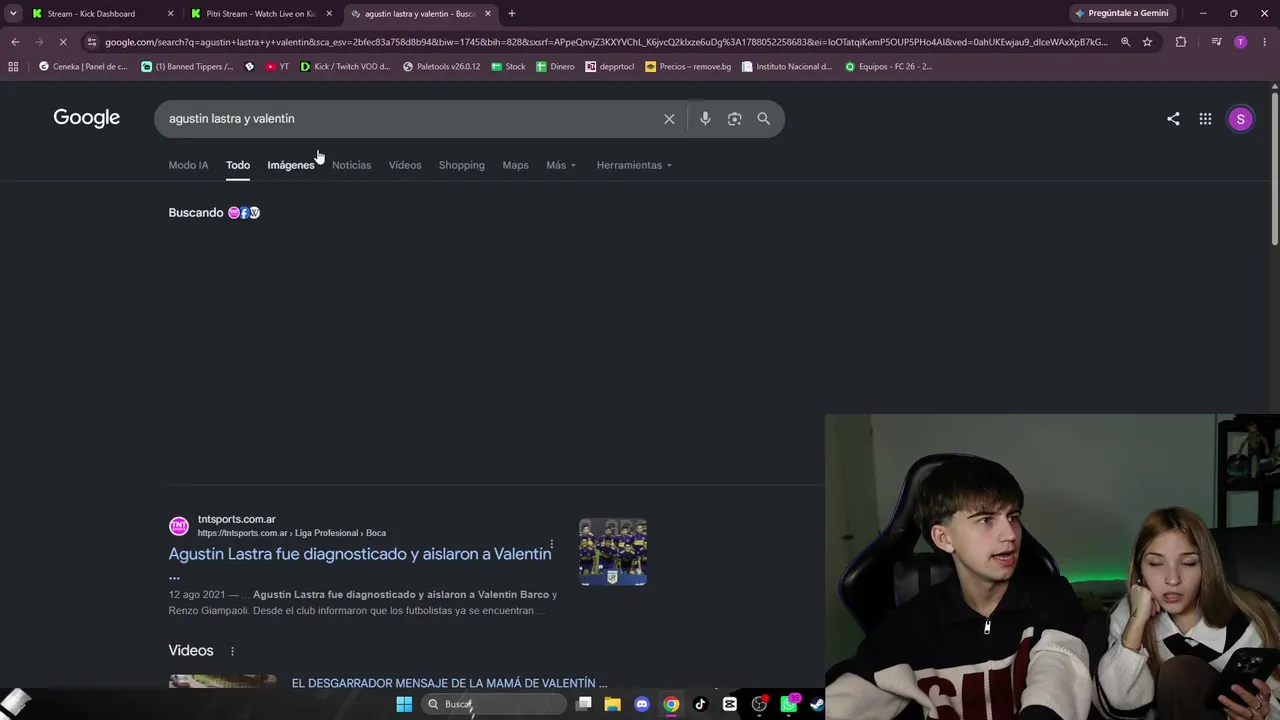
Task: Bookmark this page with the star
Action: [x=1147, y=42]
